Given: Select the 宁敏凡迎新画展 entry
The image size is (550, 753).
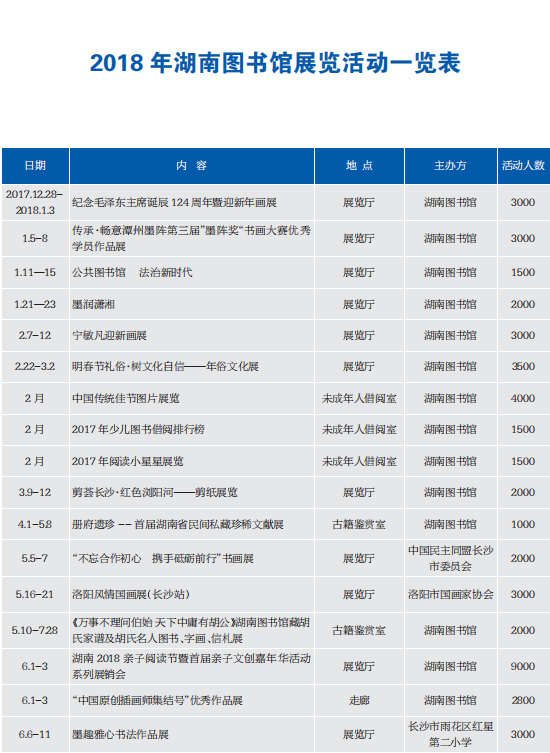Looking at the screenshot, I should coord(109,336).
